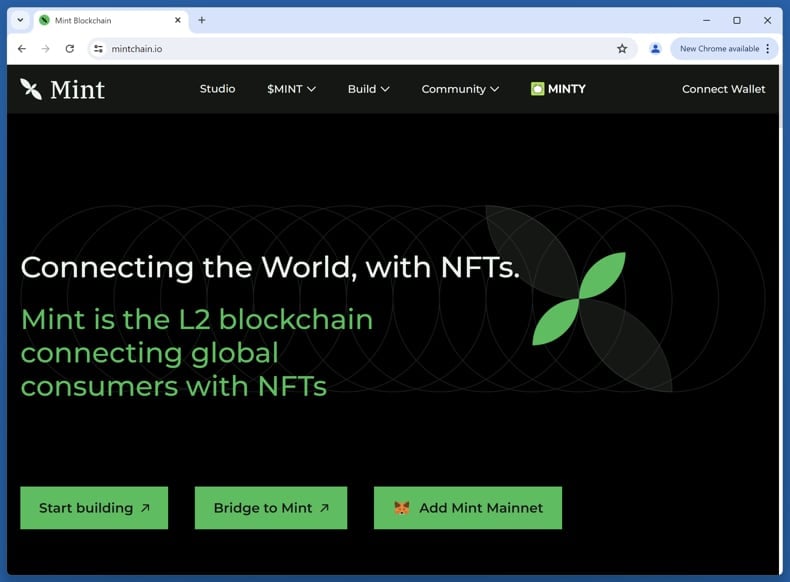Expand the Community dropdown menu

coord(460,89)
